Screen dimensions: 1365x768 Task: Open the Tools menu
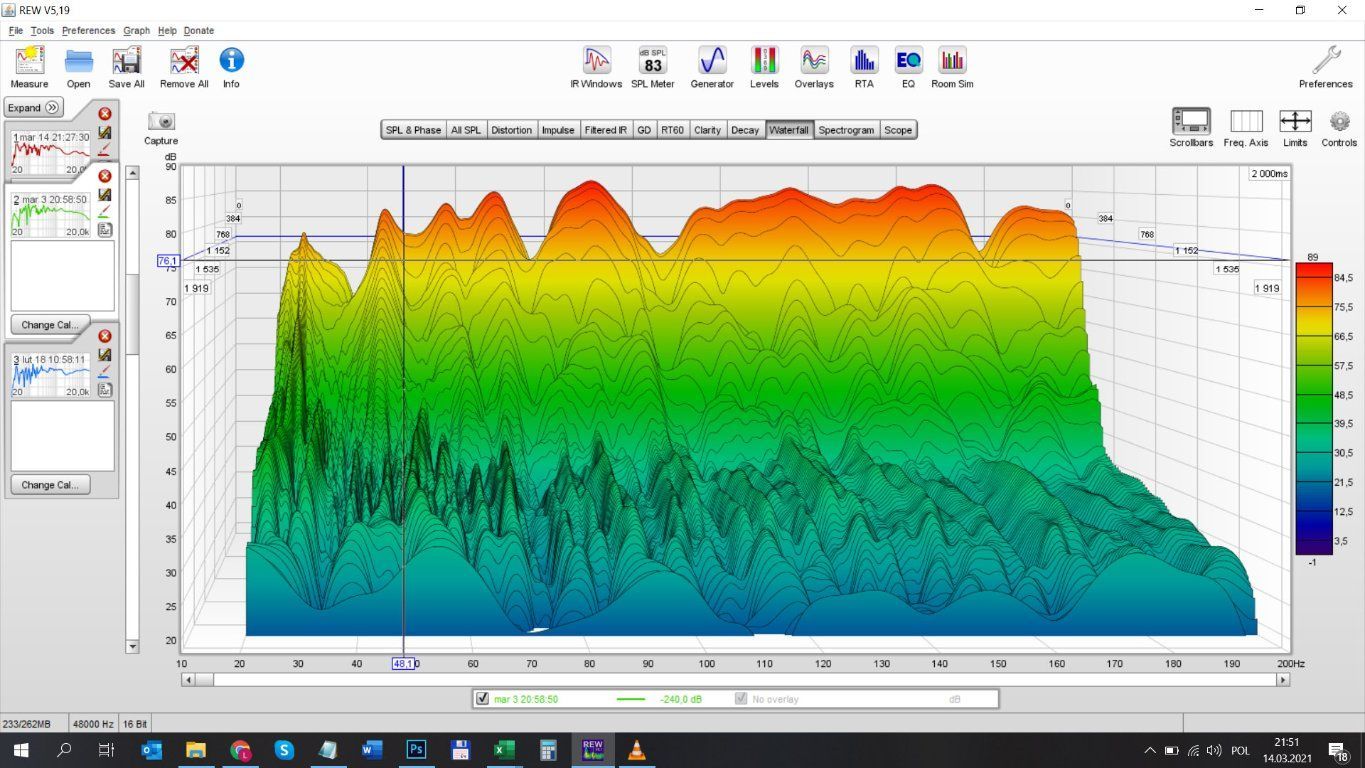42,30
